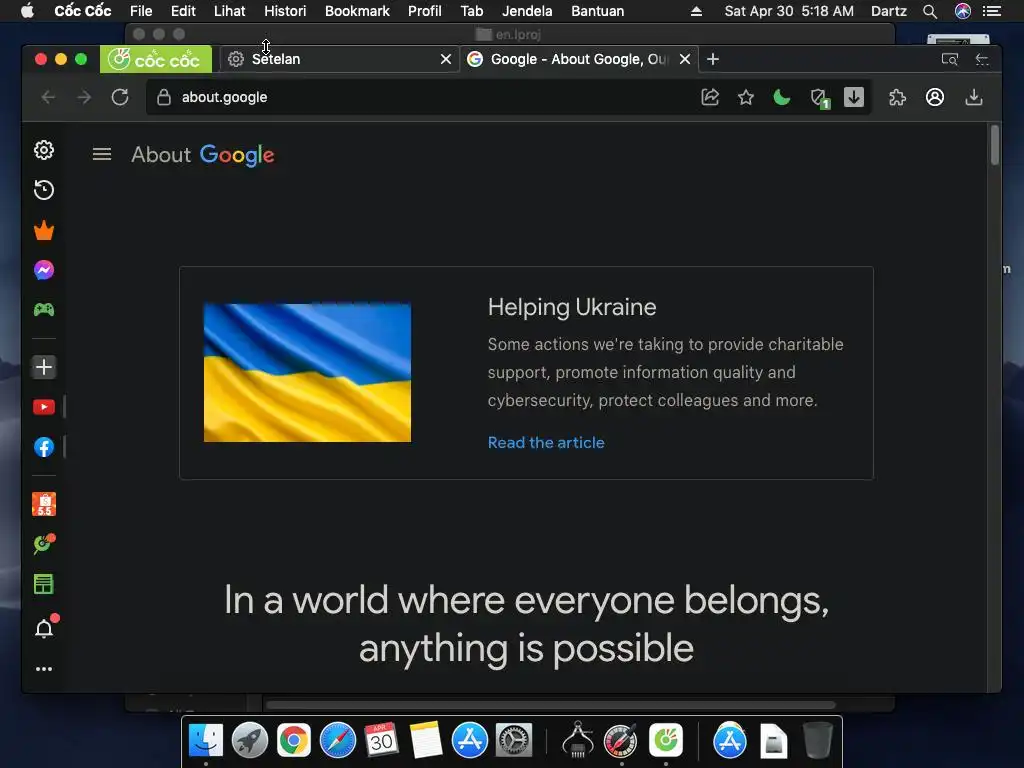This screenshot has width=1024, height=768.
Task: Go back to previous page
Action: [x=48, y=97]
